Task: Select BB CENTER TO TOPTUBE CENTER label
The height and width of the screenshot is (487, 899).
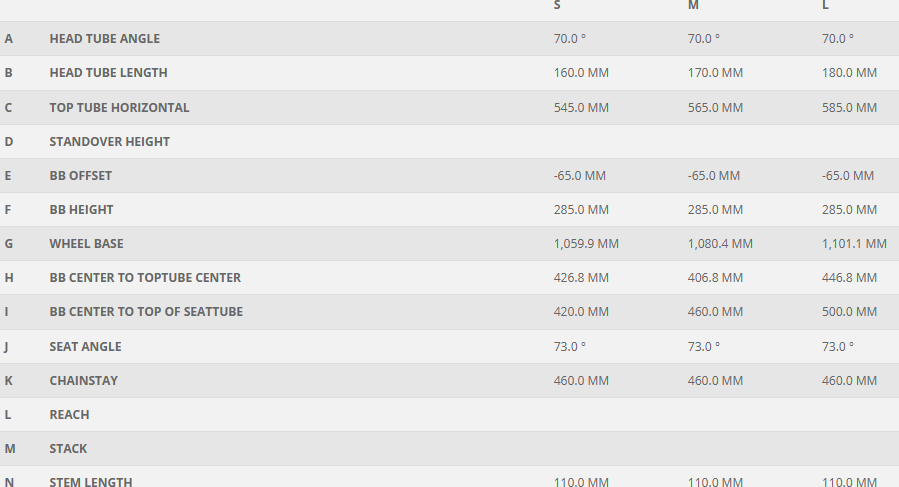Action: (145, 277)
